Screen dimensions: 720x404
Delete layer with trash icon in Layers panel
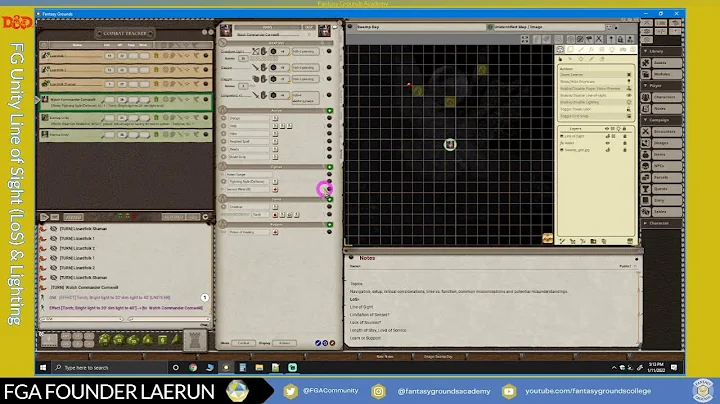pos(630,241)
